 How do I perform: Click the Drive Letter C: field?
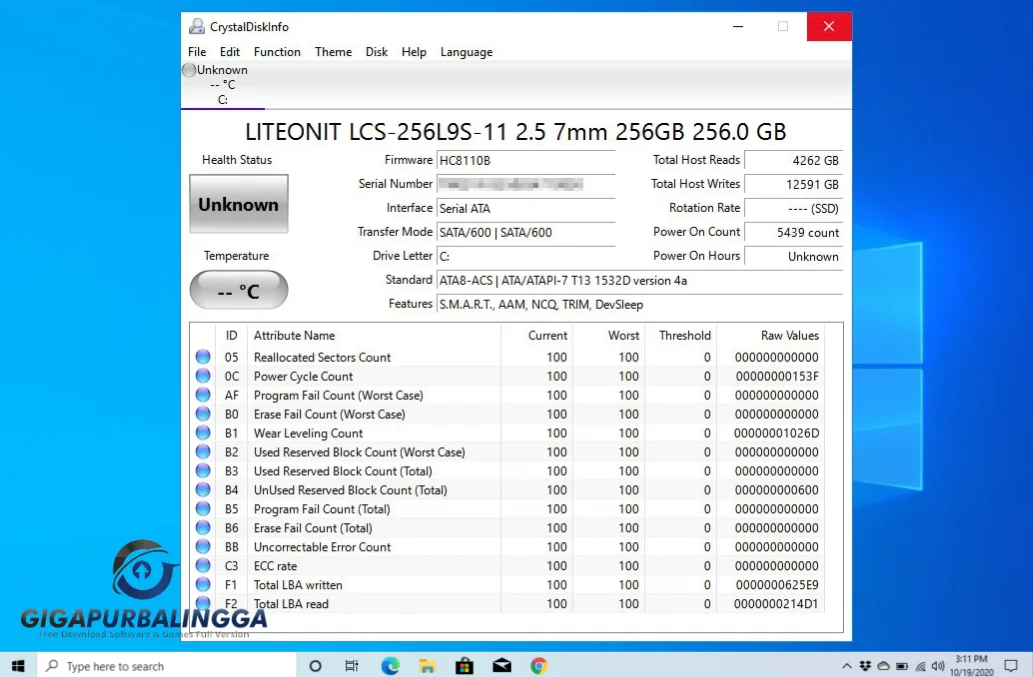click(x=526, y=256)
